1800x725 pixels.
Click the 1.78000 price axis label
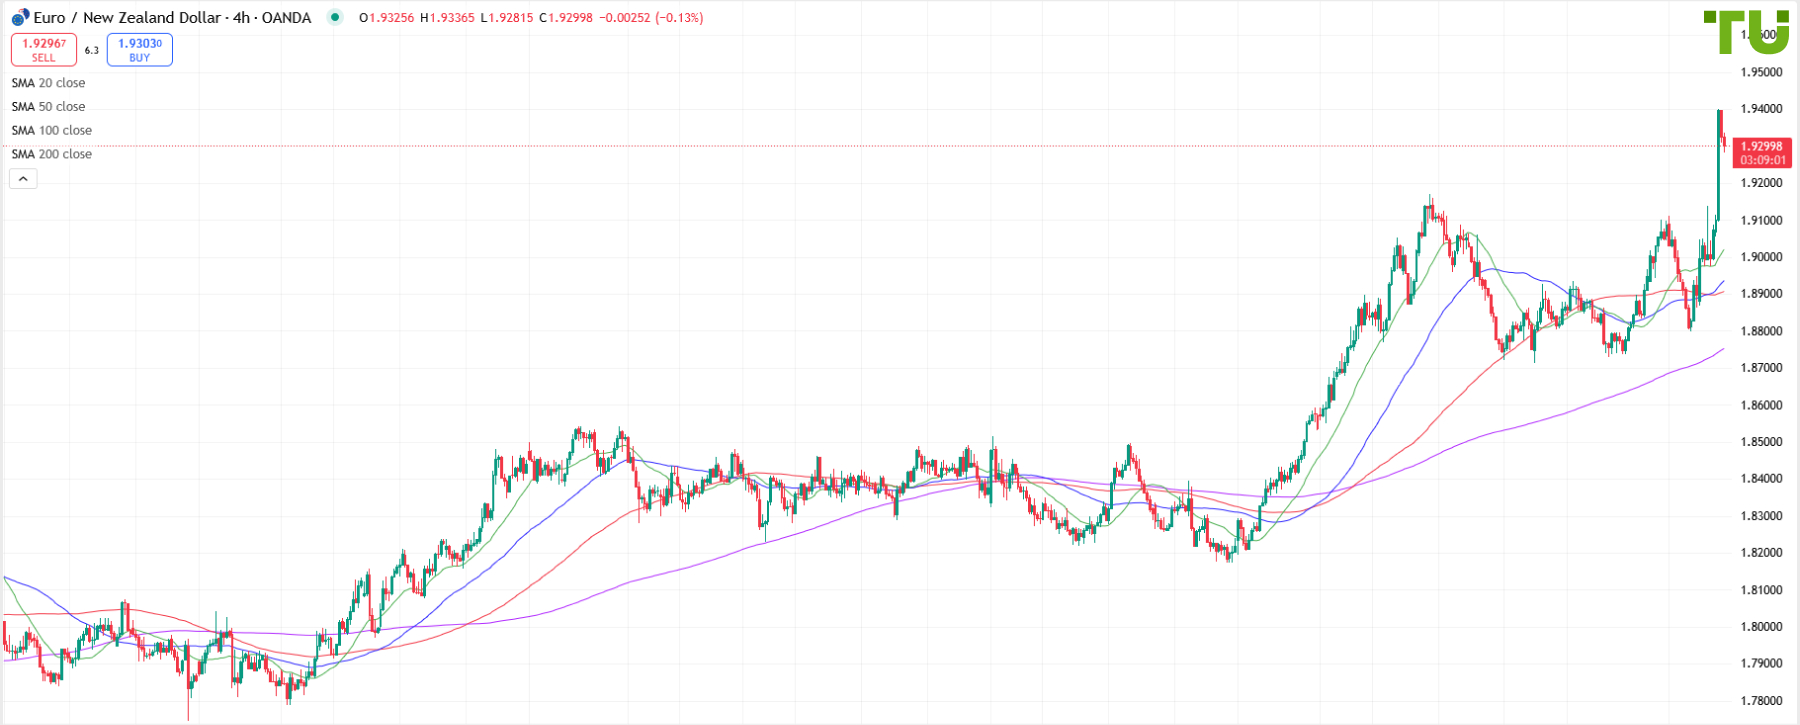point(1762,701)
